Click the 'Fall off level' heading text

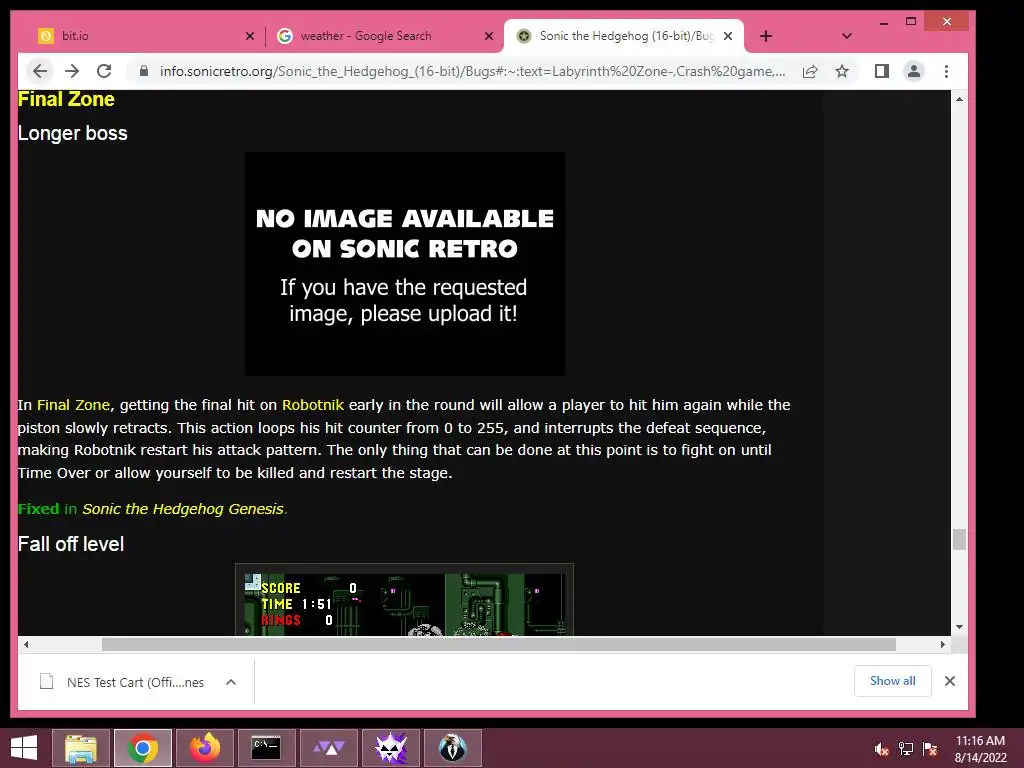(x=71, y=544)
